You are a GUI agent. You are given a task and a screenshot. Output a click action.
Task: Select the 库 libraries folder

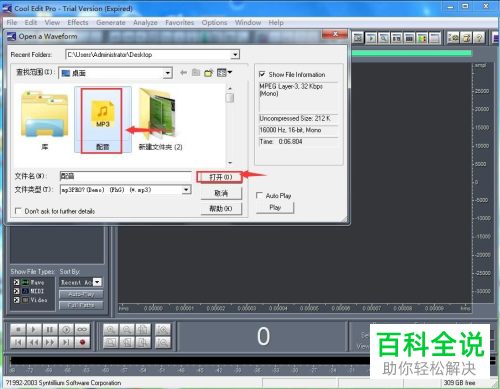point(44,120)
